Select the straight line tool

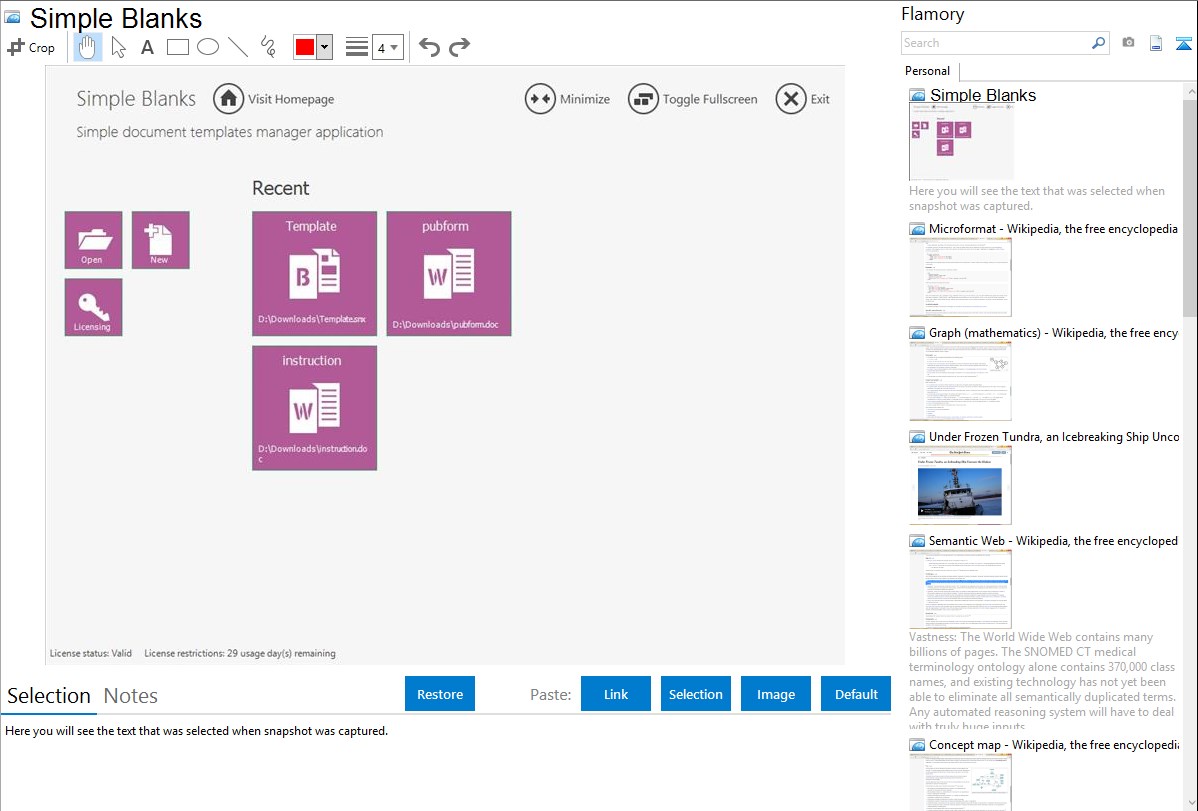[x=238, y=47]
